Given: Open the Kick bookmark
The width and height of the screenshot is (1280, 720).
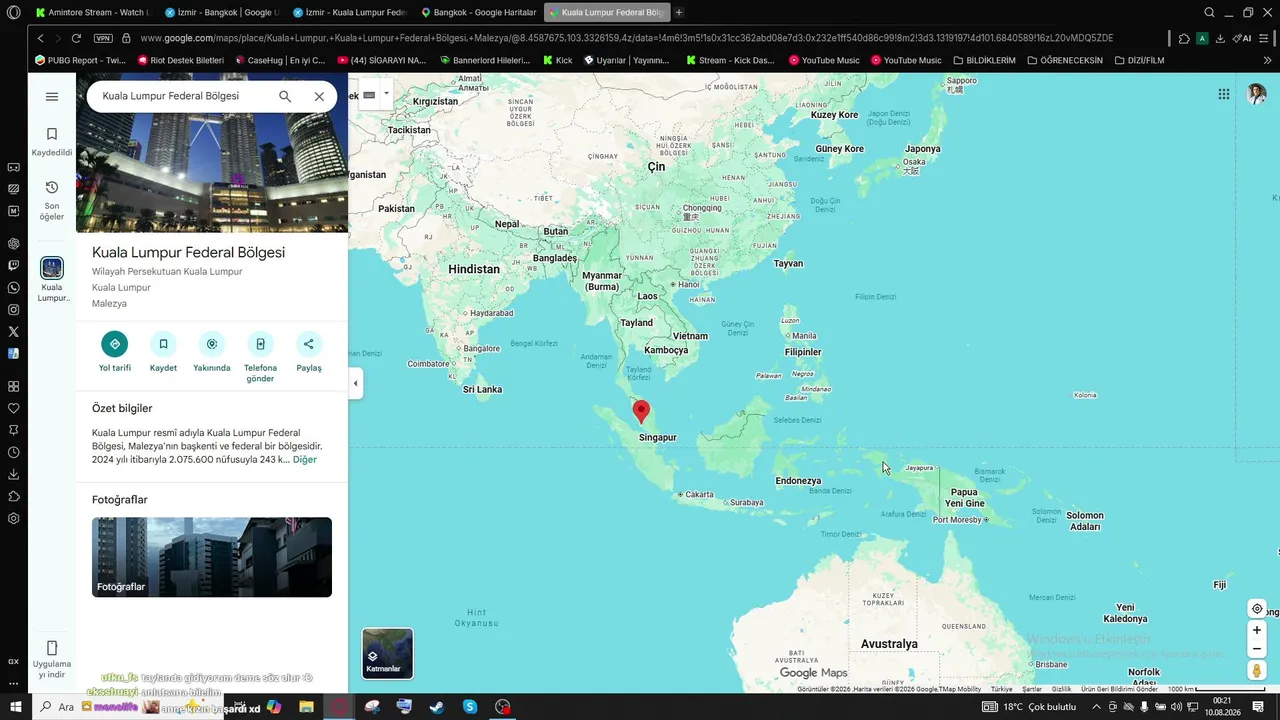Looking at the screenshot, I should coord(558,60).
